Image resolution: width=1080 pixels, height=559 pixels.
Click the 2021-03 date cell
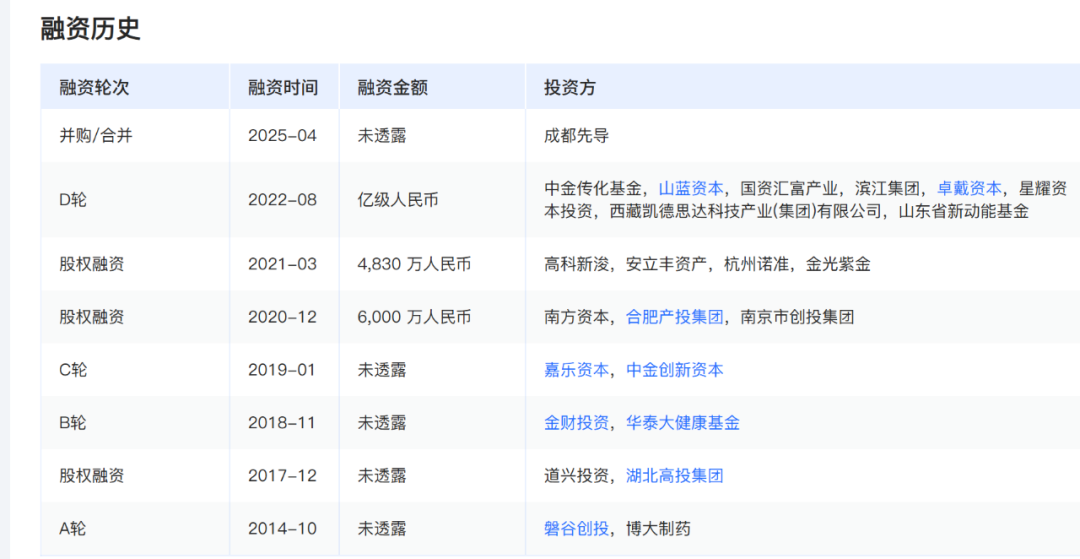(282, 264)
